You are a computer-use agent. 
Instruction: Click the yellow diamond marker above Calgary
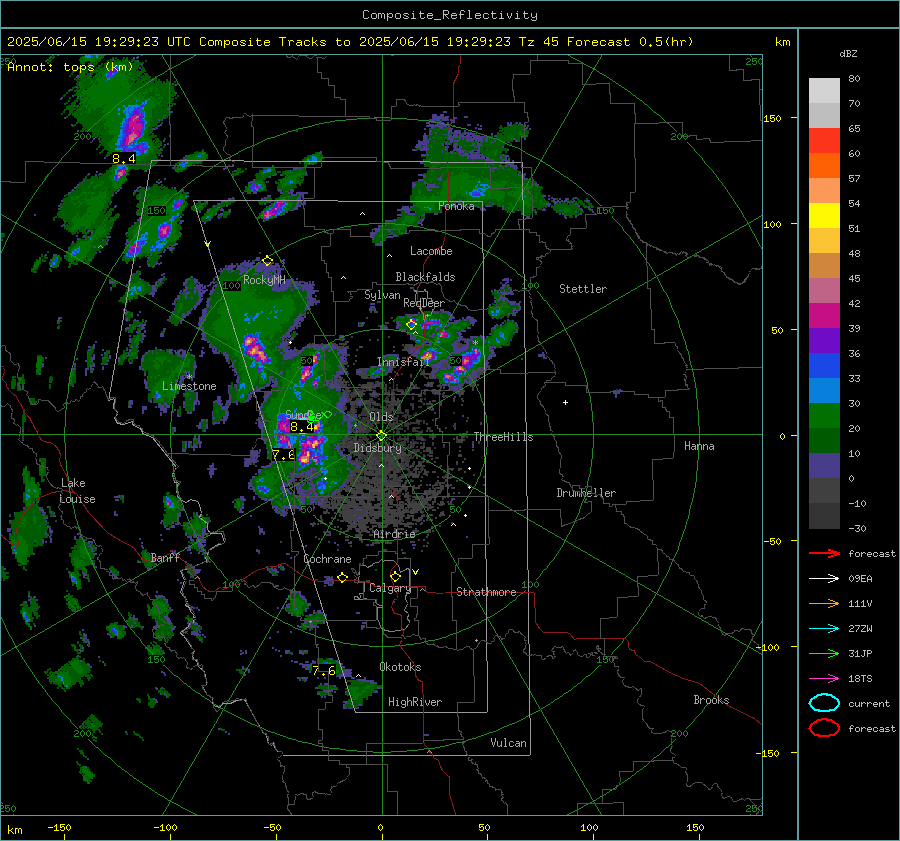tap(395, 576)
